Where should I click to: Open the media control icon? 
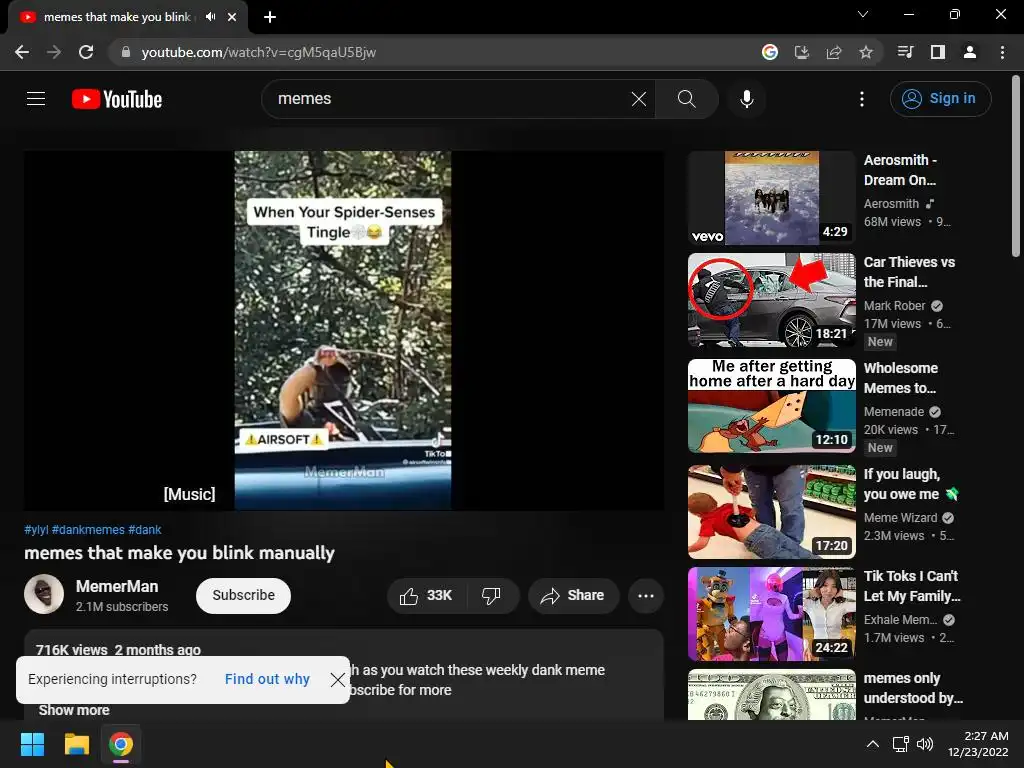[905, 52]
